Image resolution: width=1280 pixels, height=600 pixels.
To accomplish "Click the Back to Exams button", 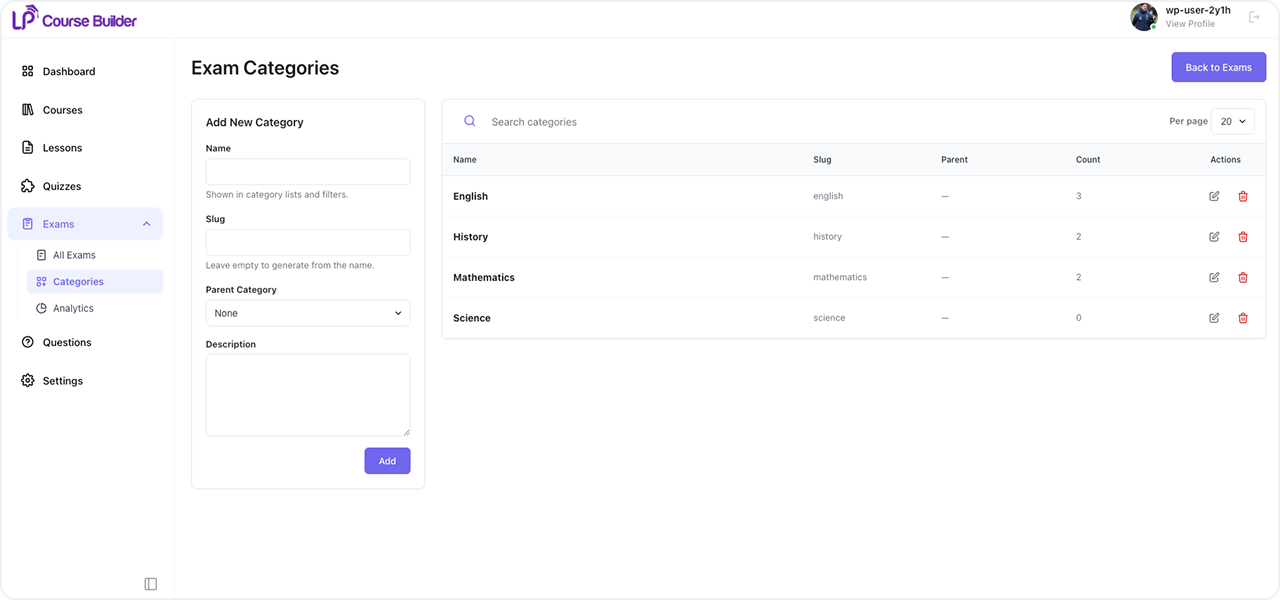I will coord(1219,67).
